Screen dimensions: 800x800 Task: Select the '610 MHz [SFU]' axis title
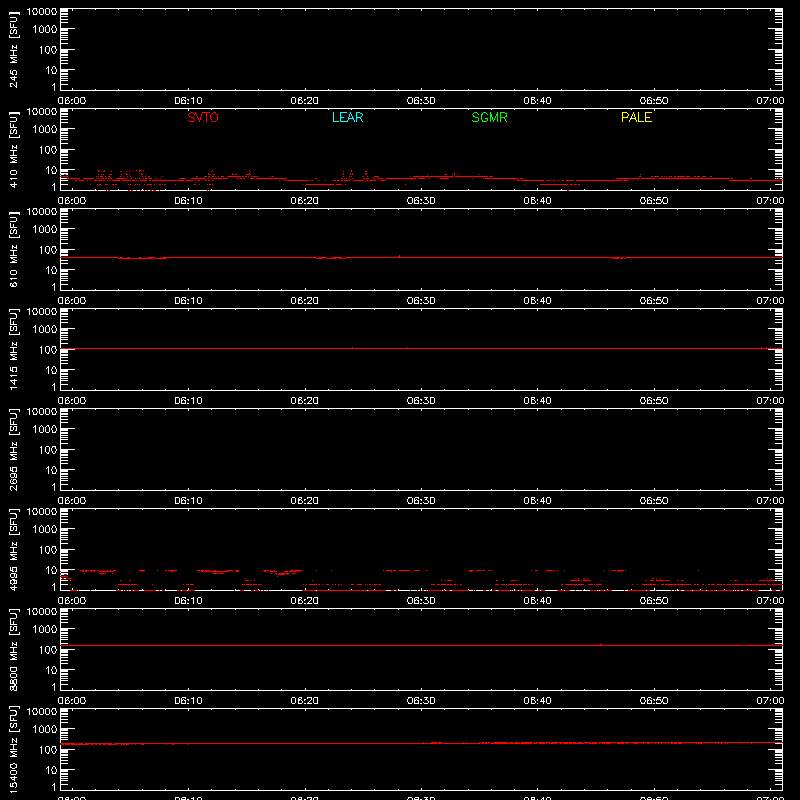point(13,249)
